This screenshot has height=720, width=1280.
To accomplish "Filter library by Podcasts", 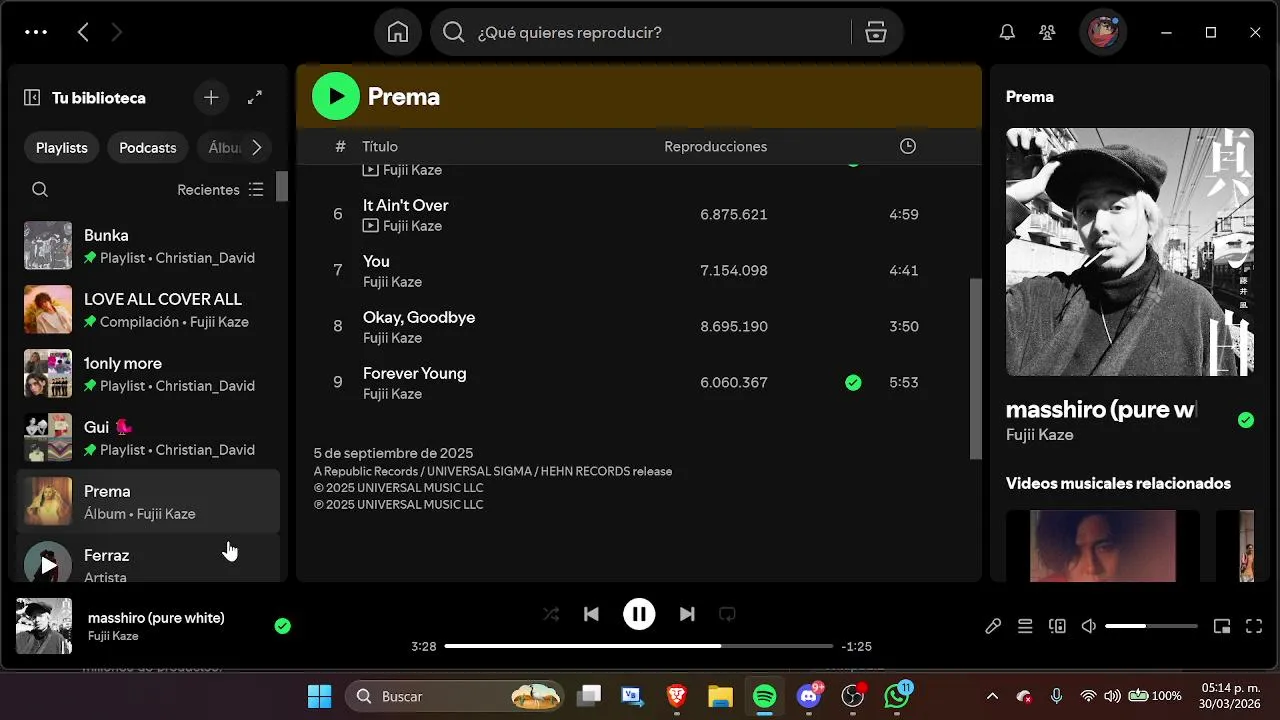I will 148,147.
